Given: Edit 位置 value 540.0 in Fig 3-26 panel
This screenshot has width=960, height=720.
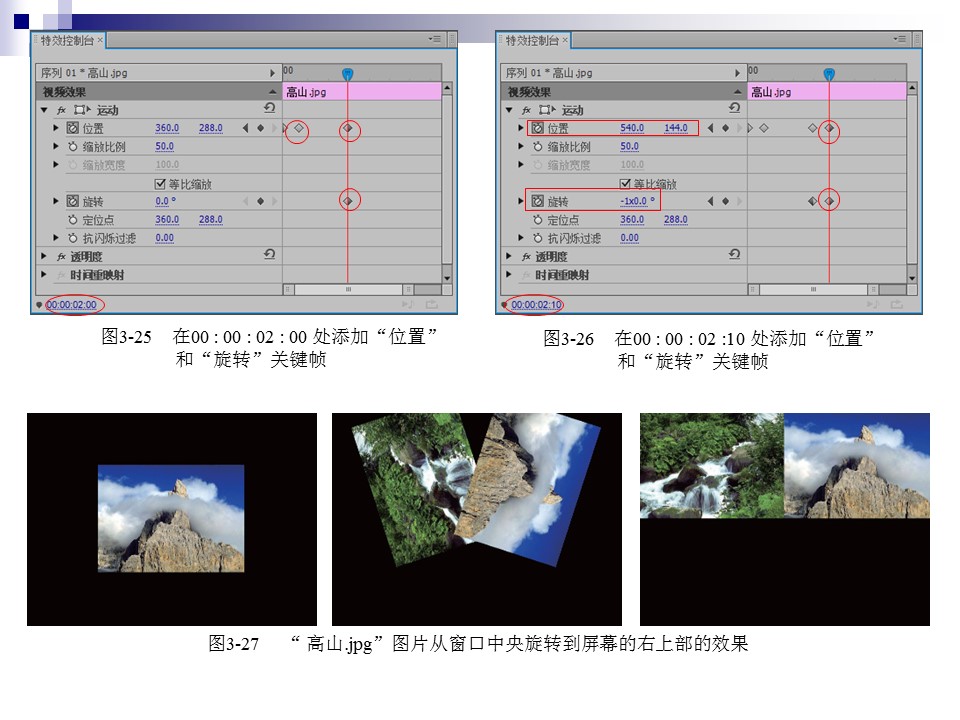Looking at the screenshot, I should [x=632, y=128].
